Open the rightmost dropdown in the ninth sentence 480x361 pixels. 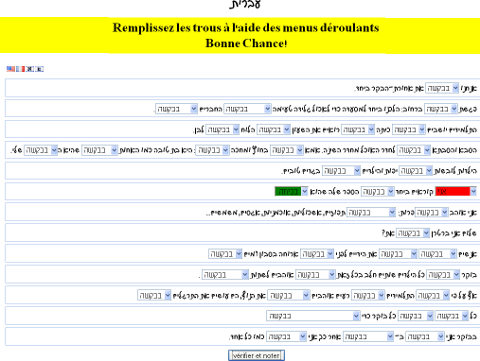point(437,254)
